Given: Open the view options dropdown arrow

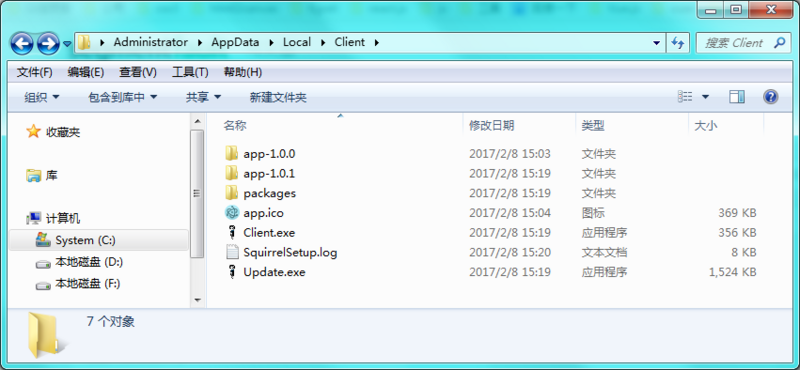Looking at the screenshot, I should pos(706,97).
